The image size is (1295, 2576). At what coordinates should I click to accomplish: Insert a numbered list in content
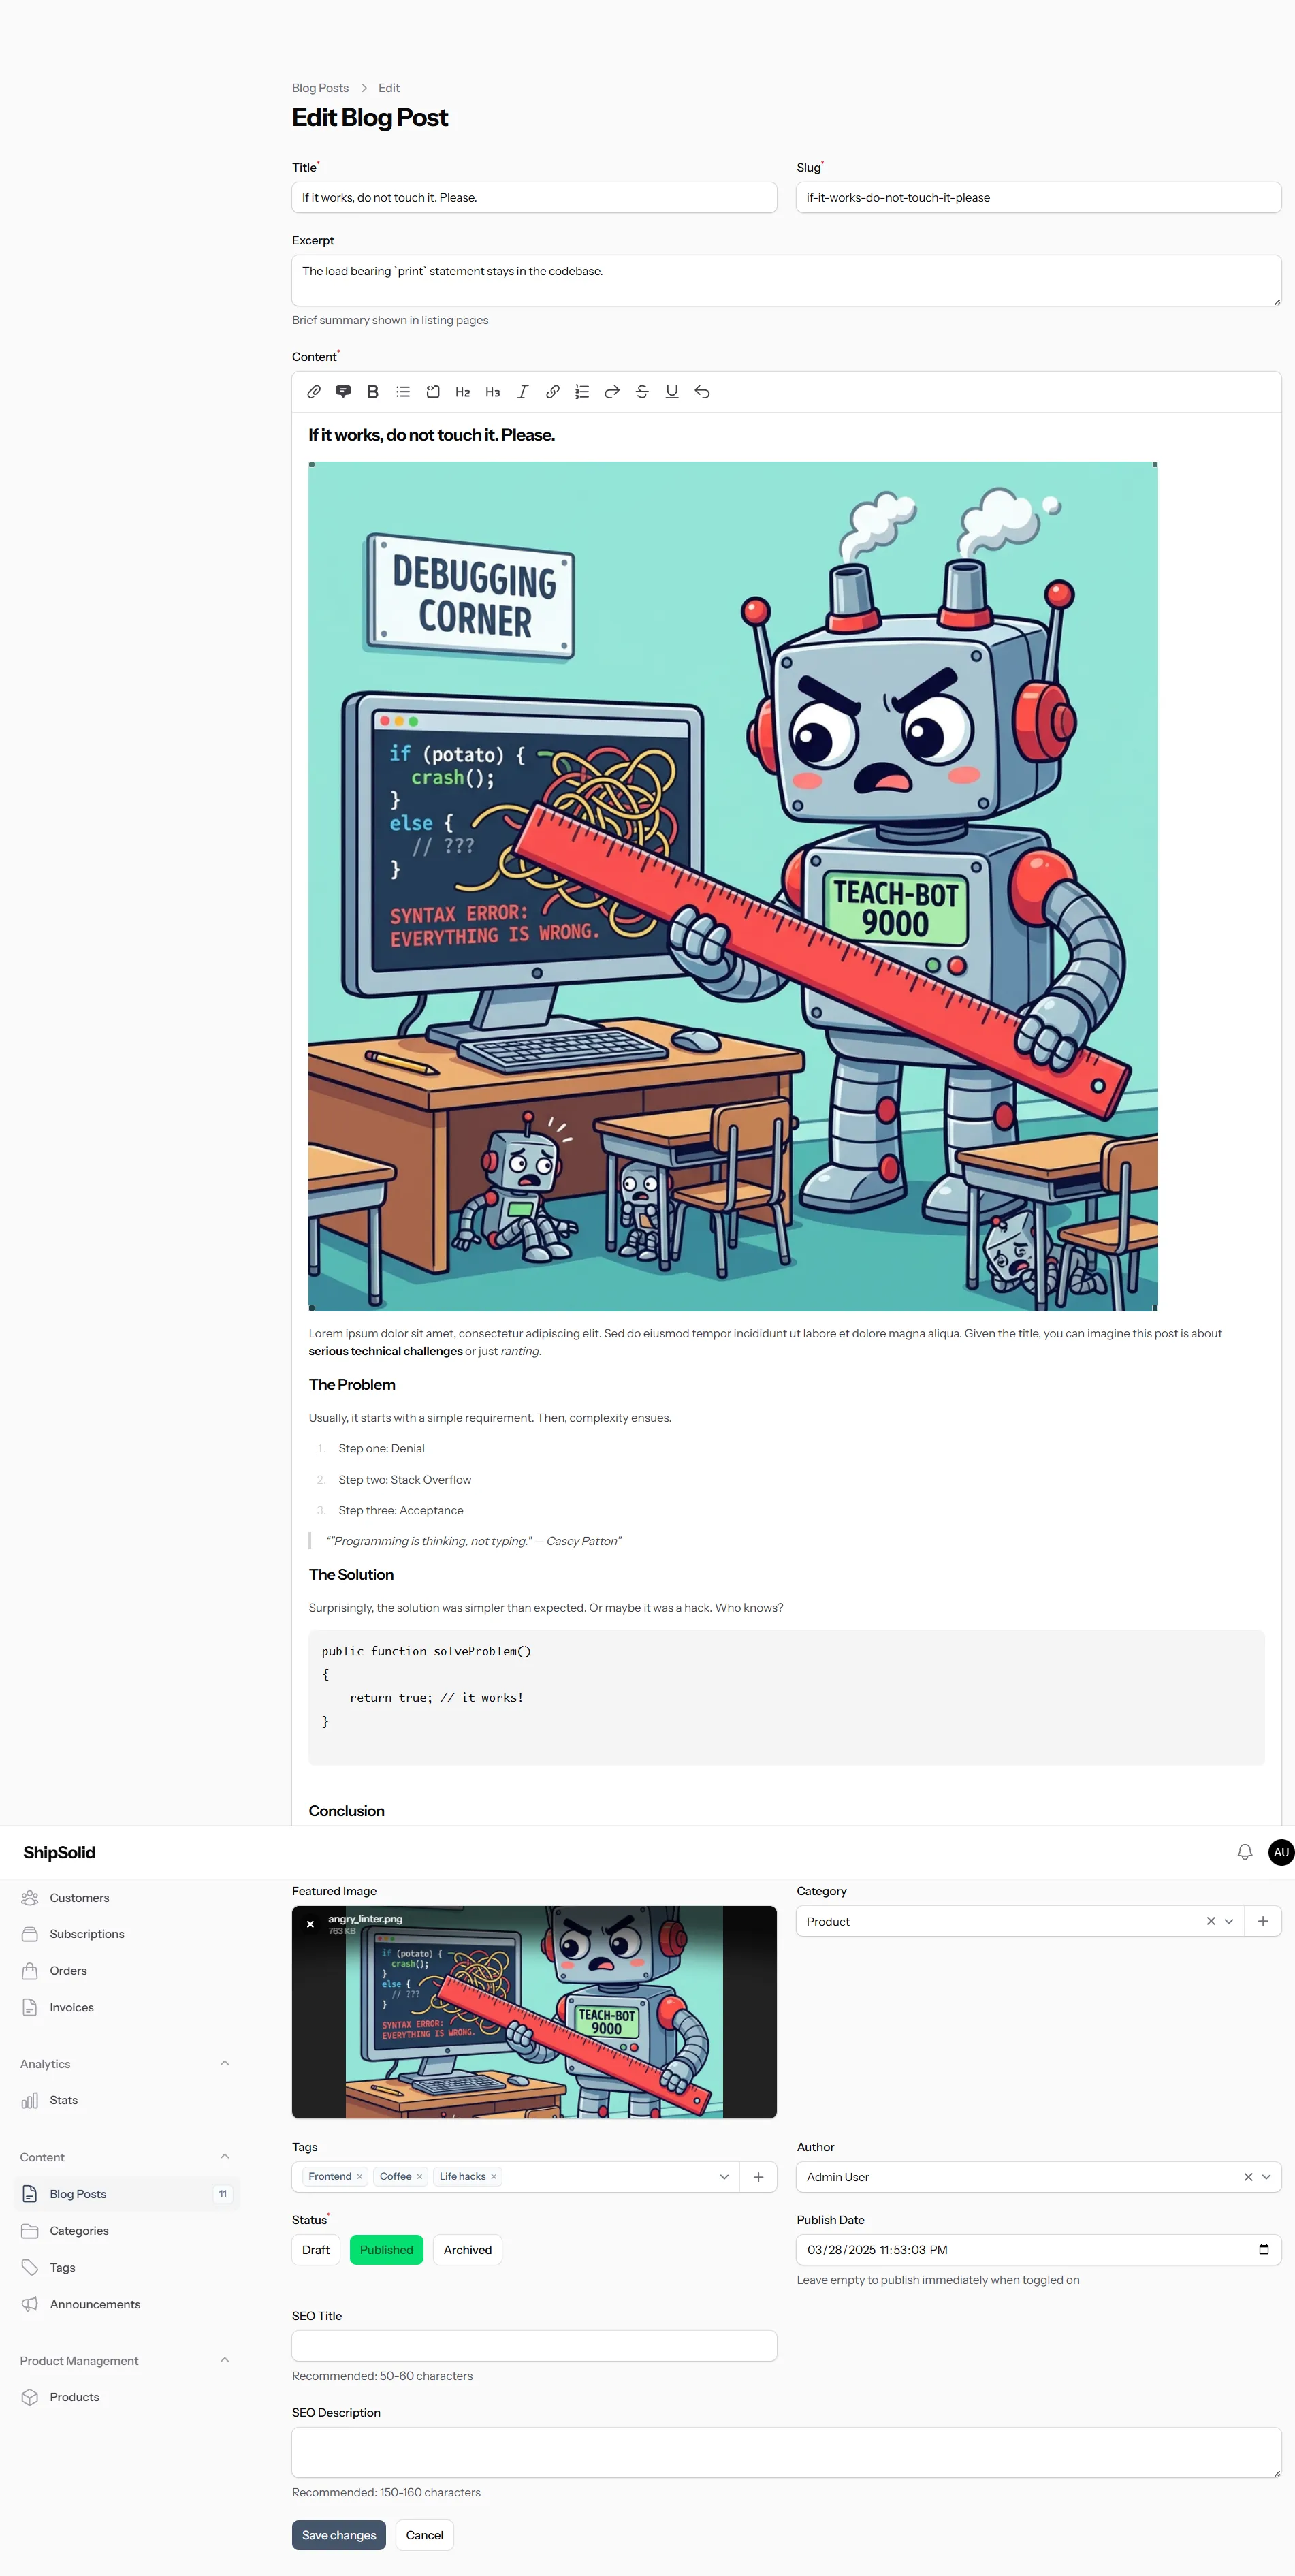[x=582, y=392]
